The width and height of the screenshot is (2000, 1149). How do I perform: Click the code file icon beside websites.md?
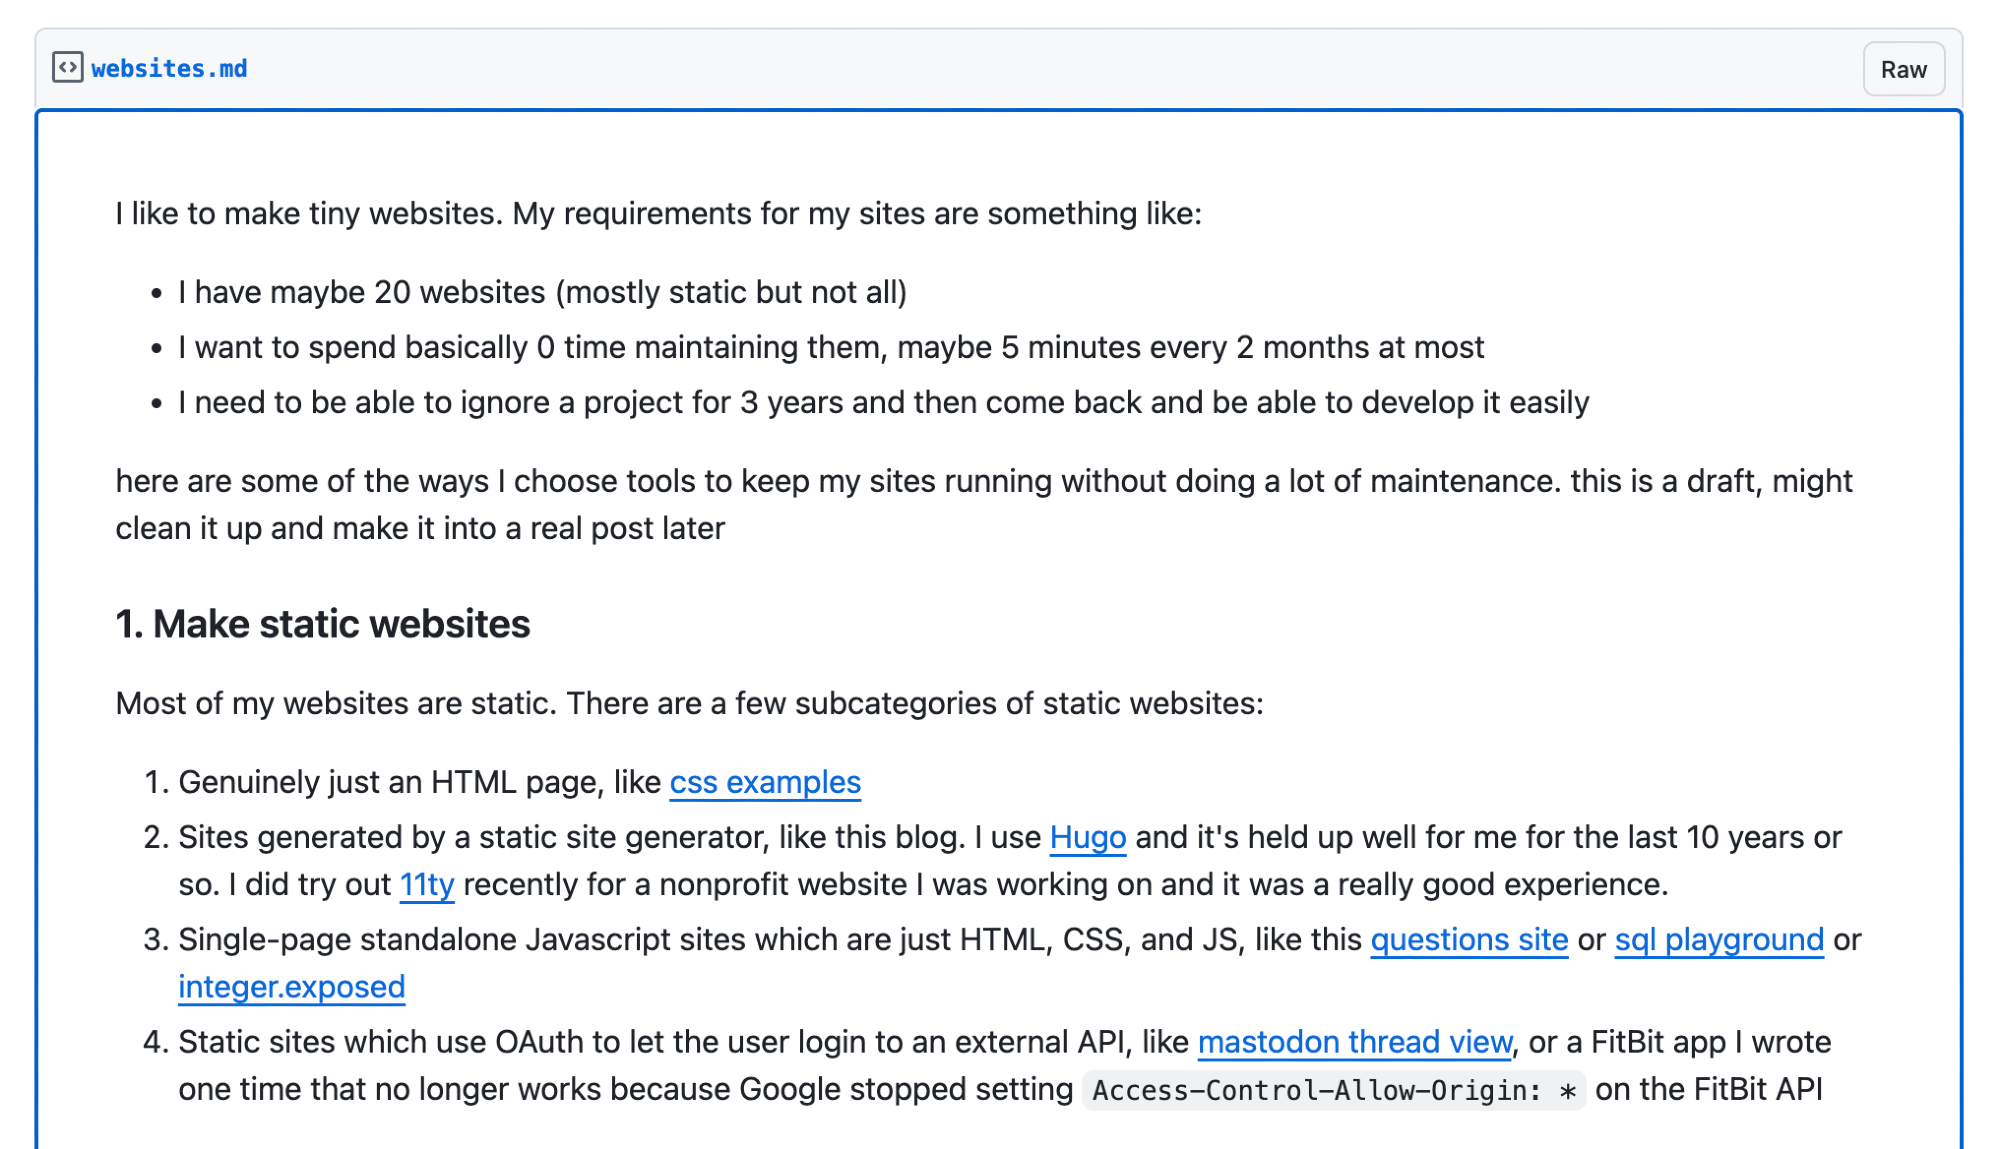[x=67, y=68]
